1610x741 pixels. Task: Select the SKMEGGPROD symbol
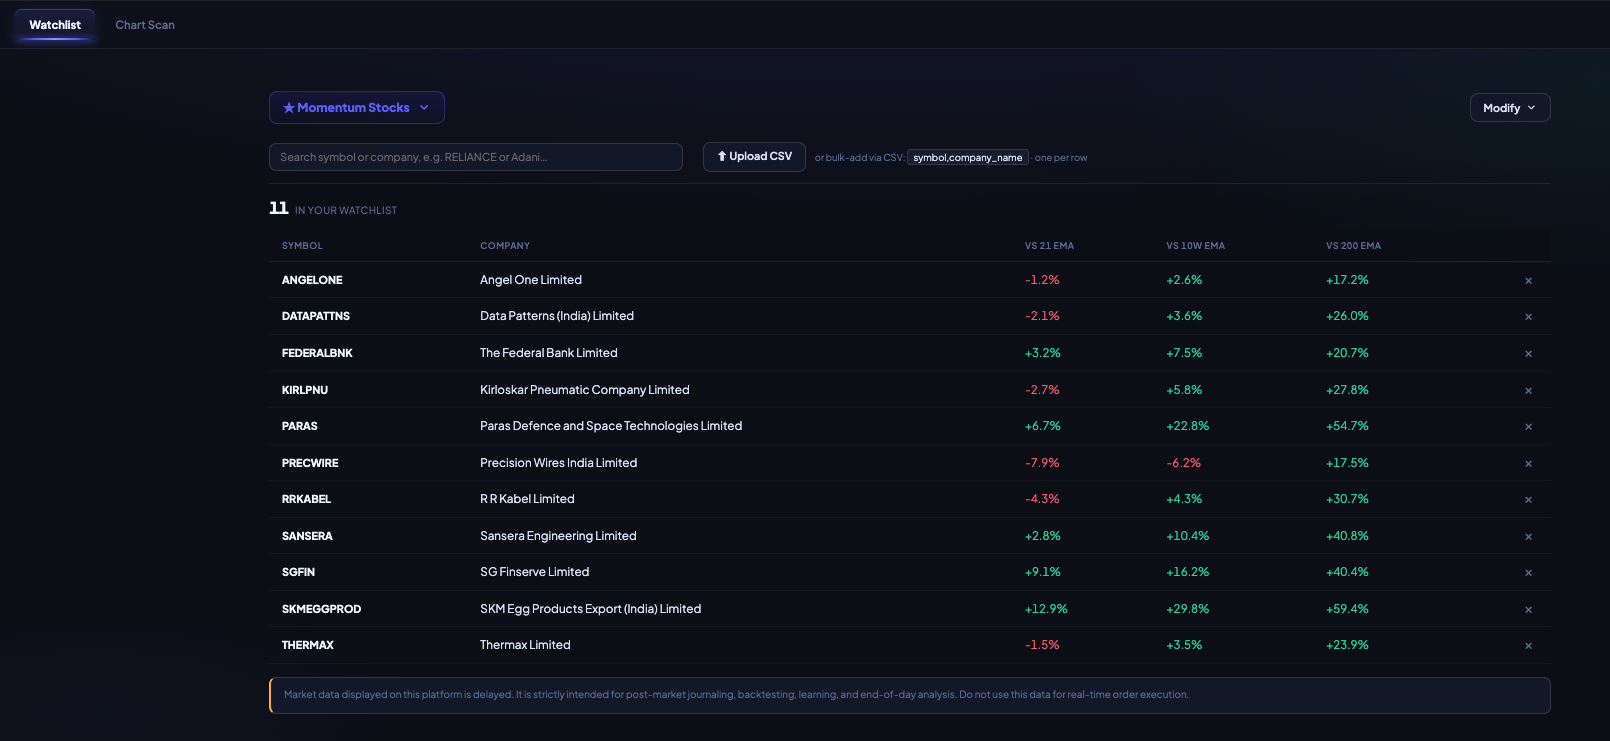point(322,609)
